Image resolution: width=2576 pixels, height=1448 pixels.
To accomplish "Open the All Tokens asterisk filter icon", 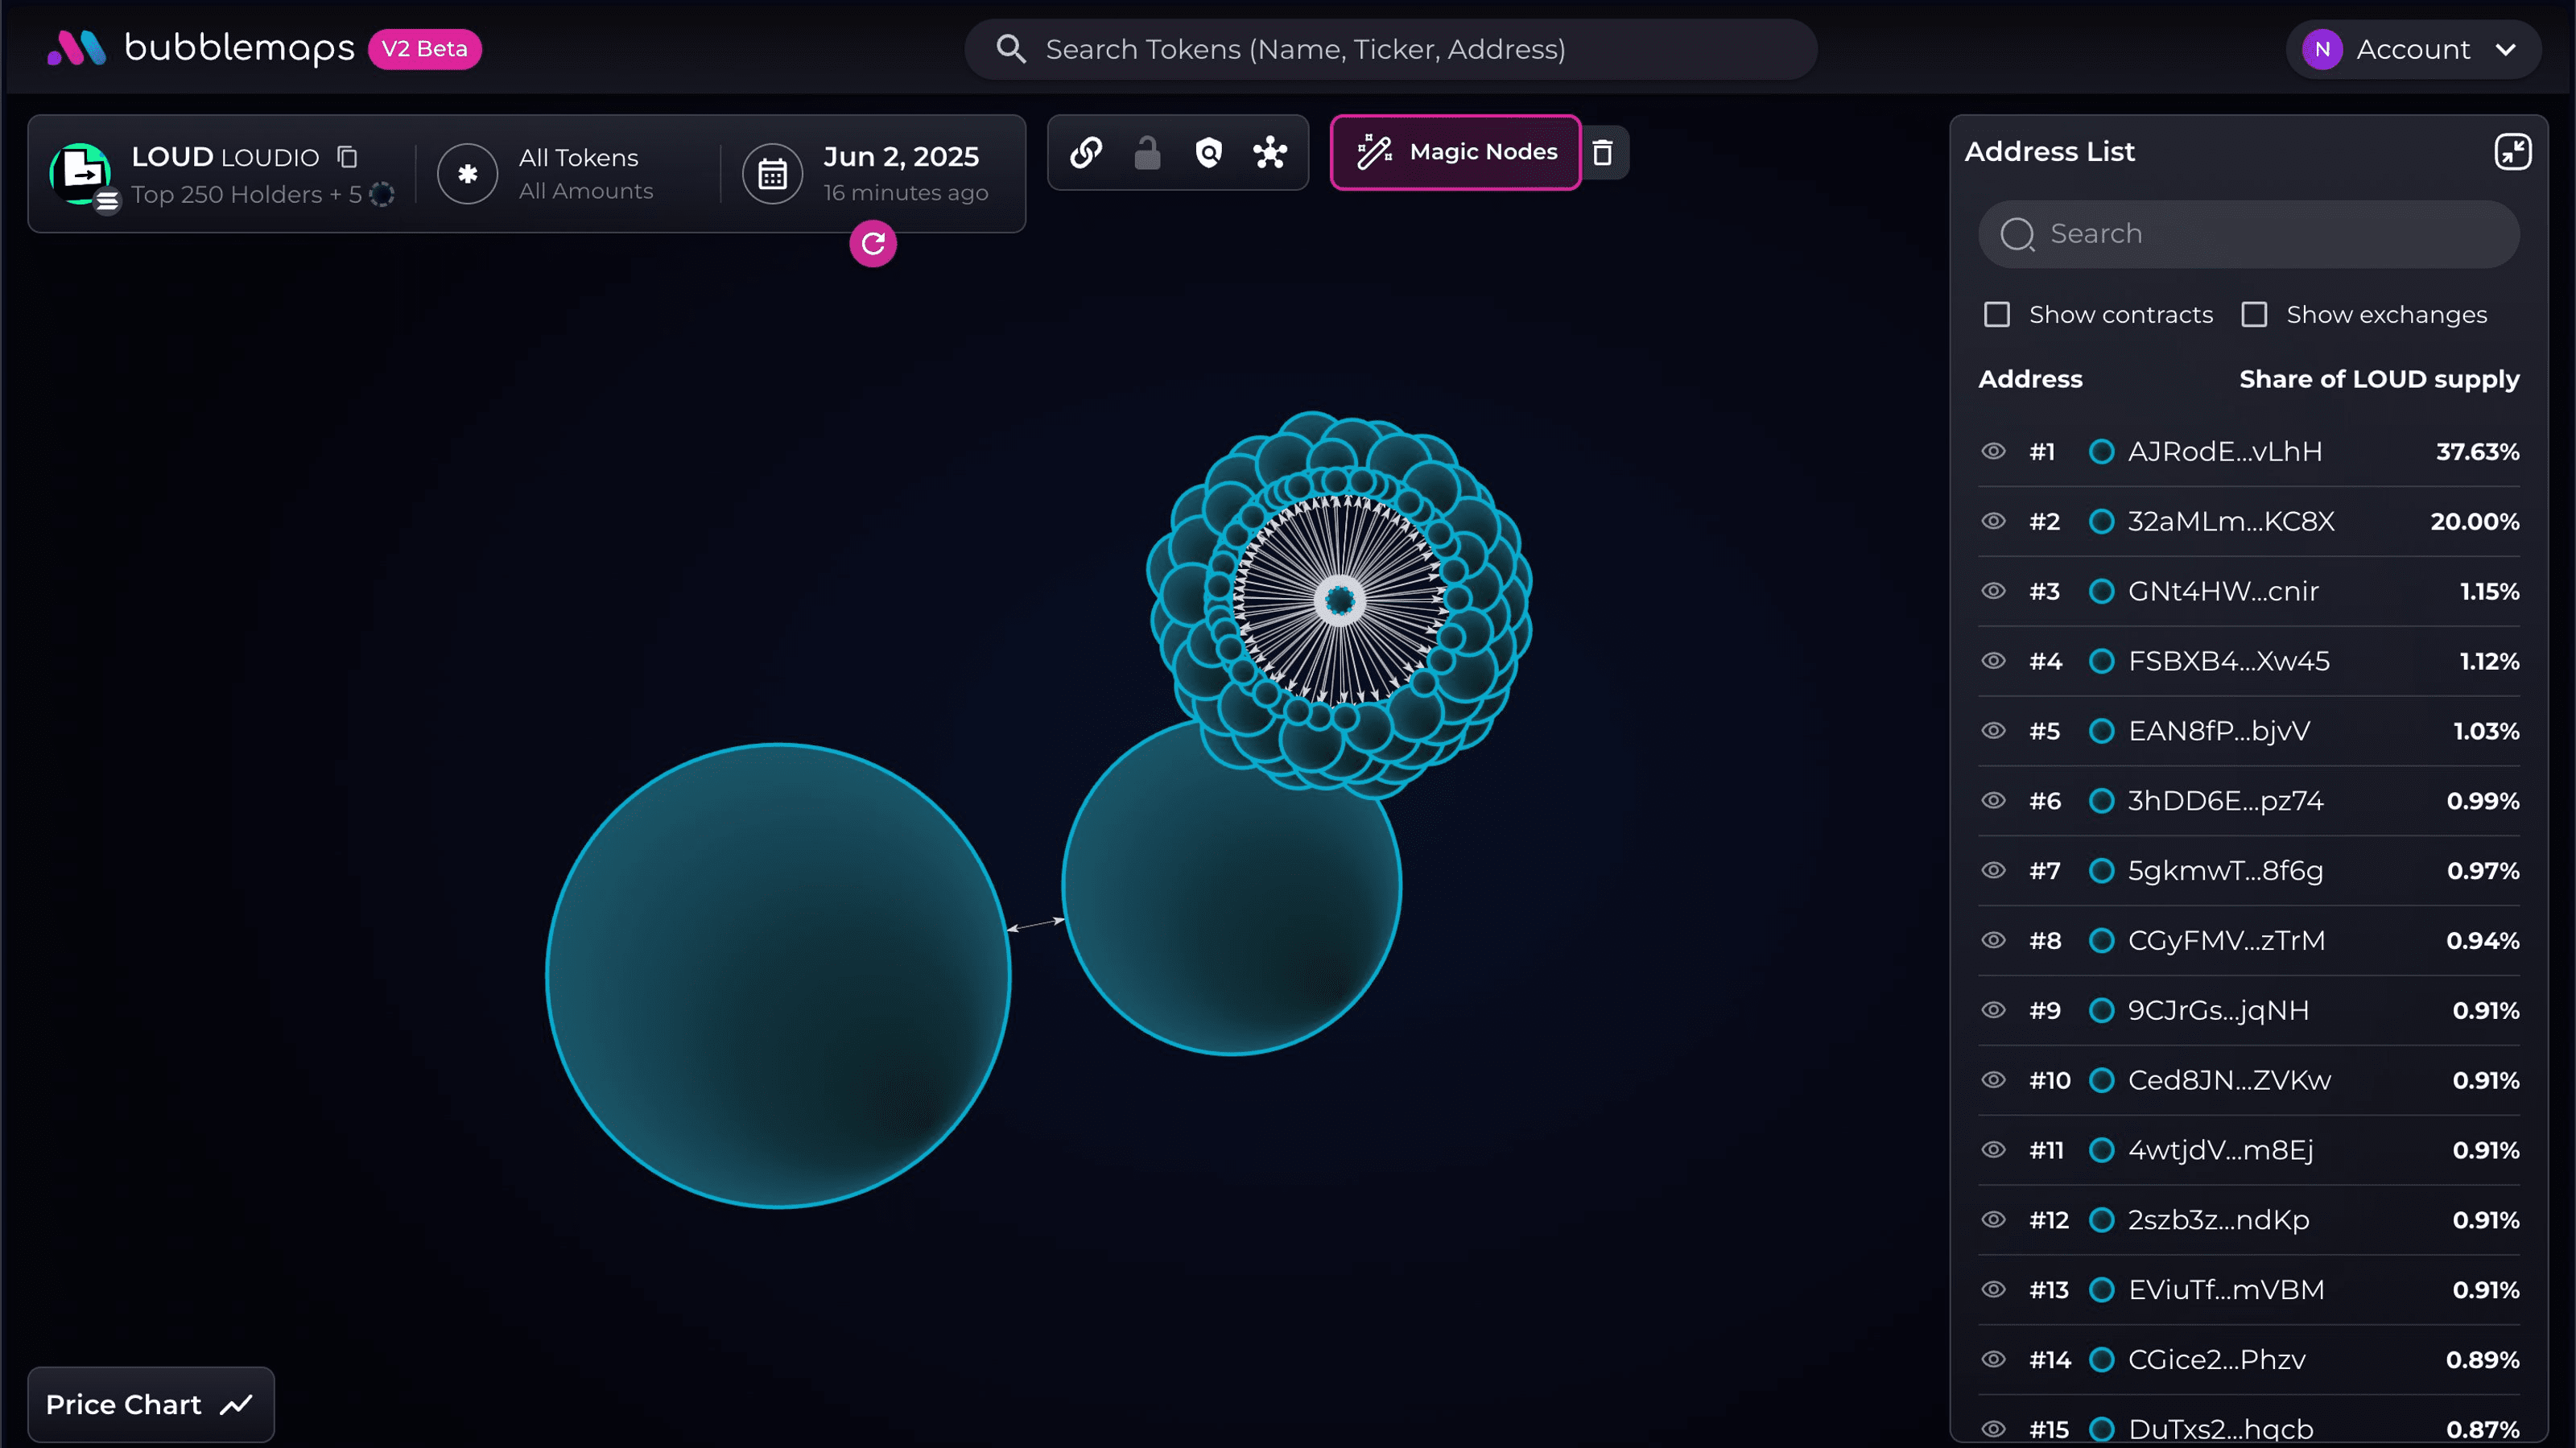I will pyautogui.click(x=467, y=174).
